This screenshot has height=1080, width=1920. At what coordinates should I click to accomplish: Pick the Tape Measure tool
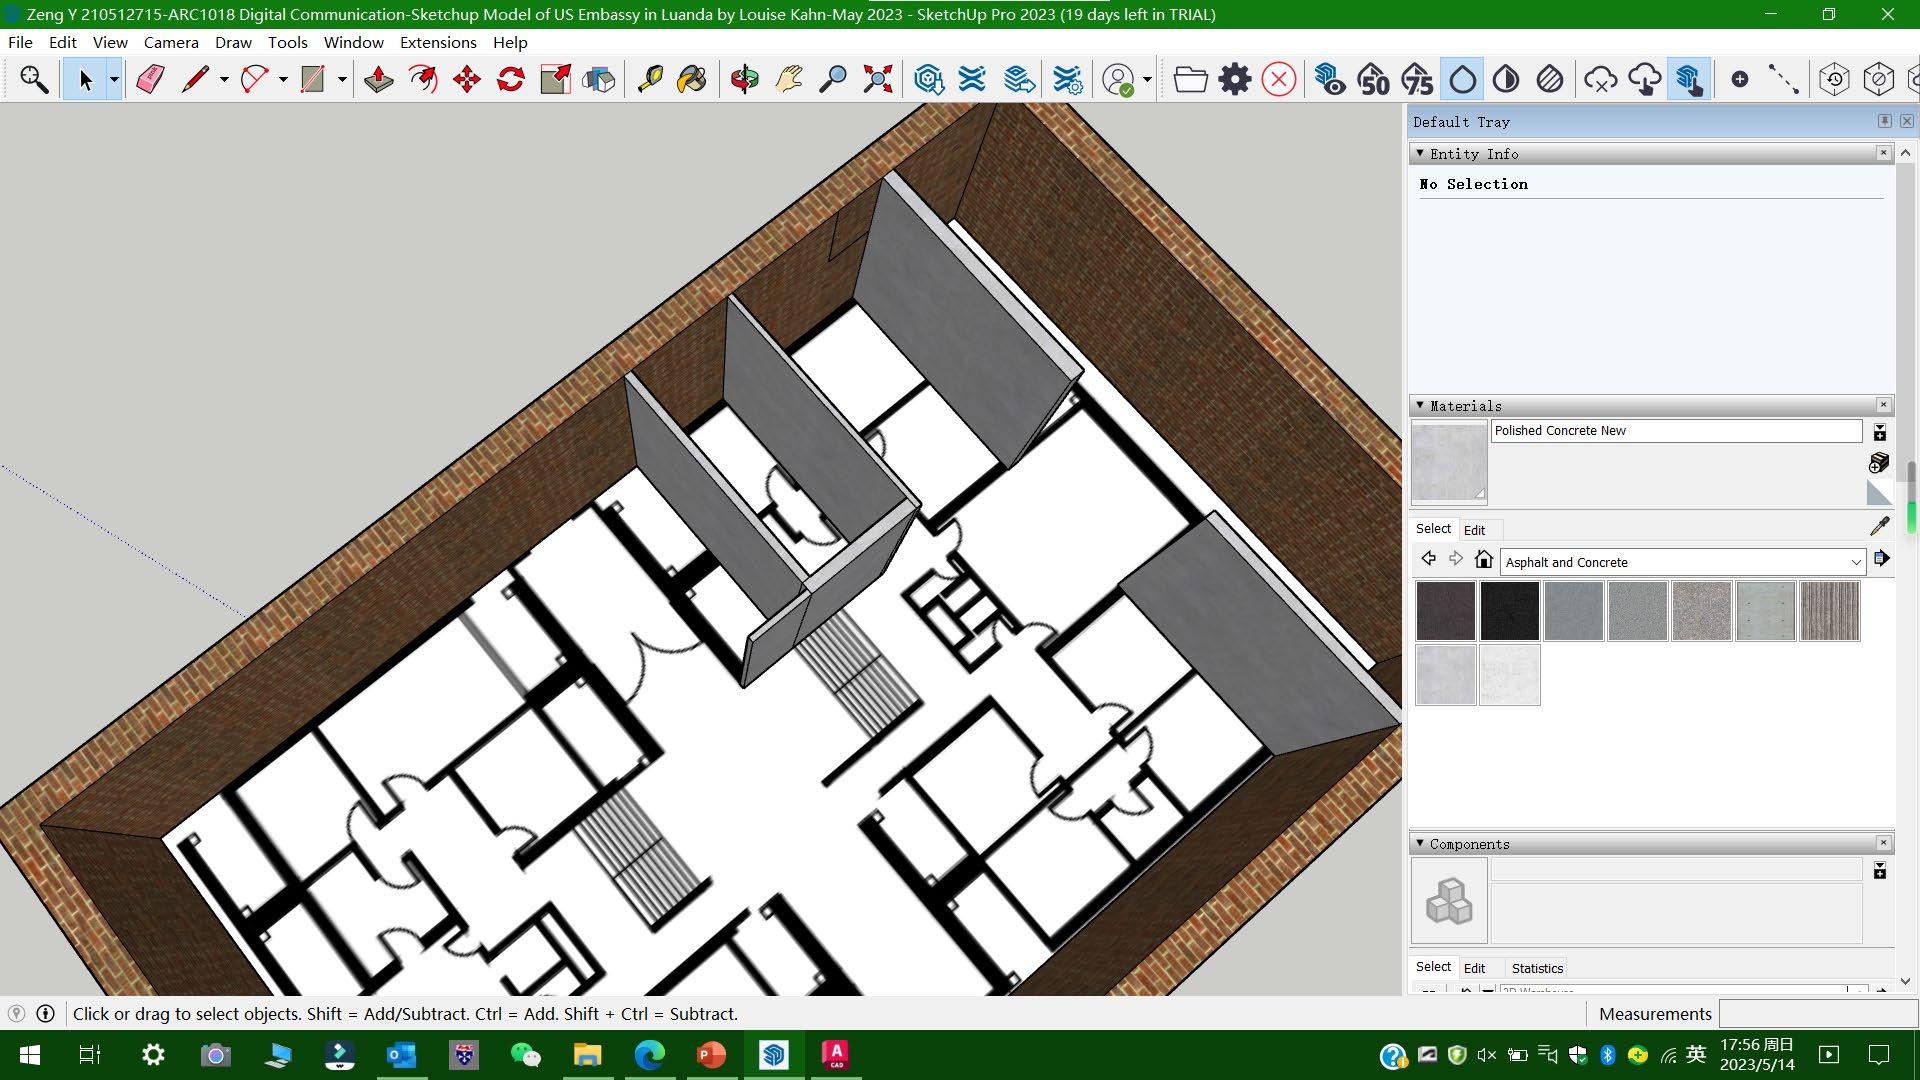(650, 80)
